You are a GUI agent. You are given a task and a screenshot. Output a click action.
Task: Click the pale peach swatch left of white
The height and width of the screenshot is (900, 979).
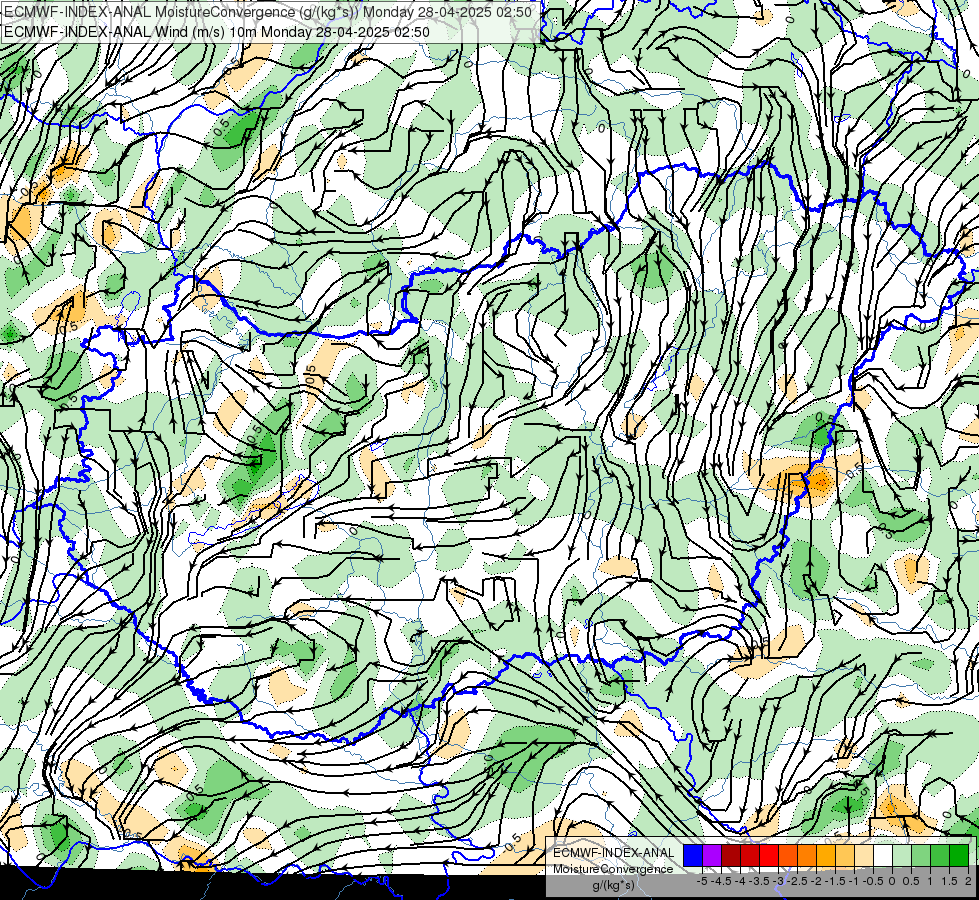(864, 855)
